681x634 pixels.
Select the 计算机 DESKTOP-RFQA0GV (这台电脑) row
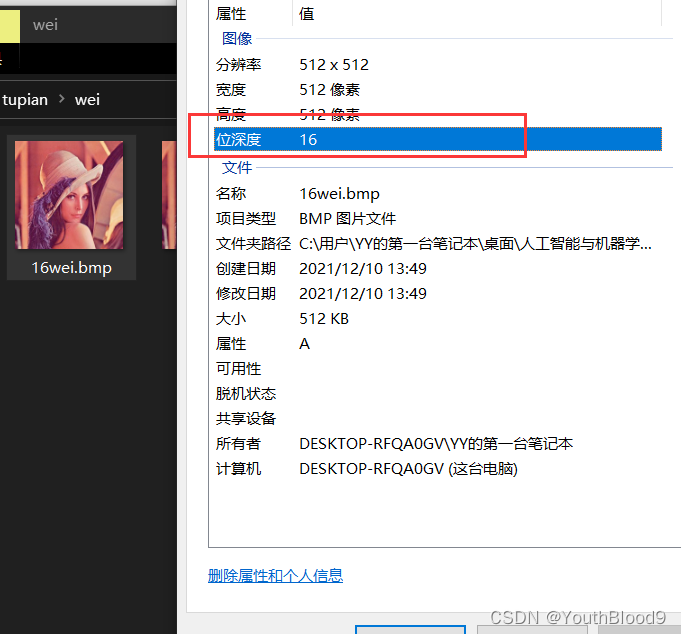click(x=438, y=469)
